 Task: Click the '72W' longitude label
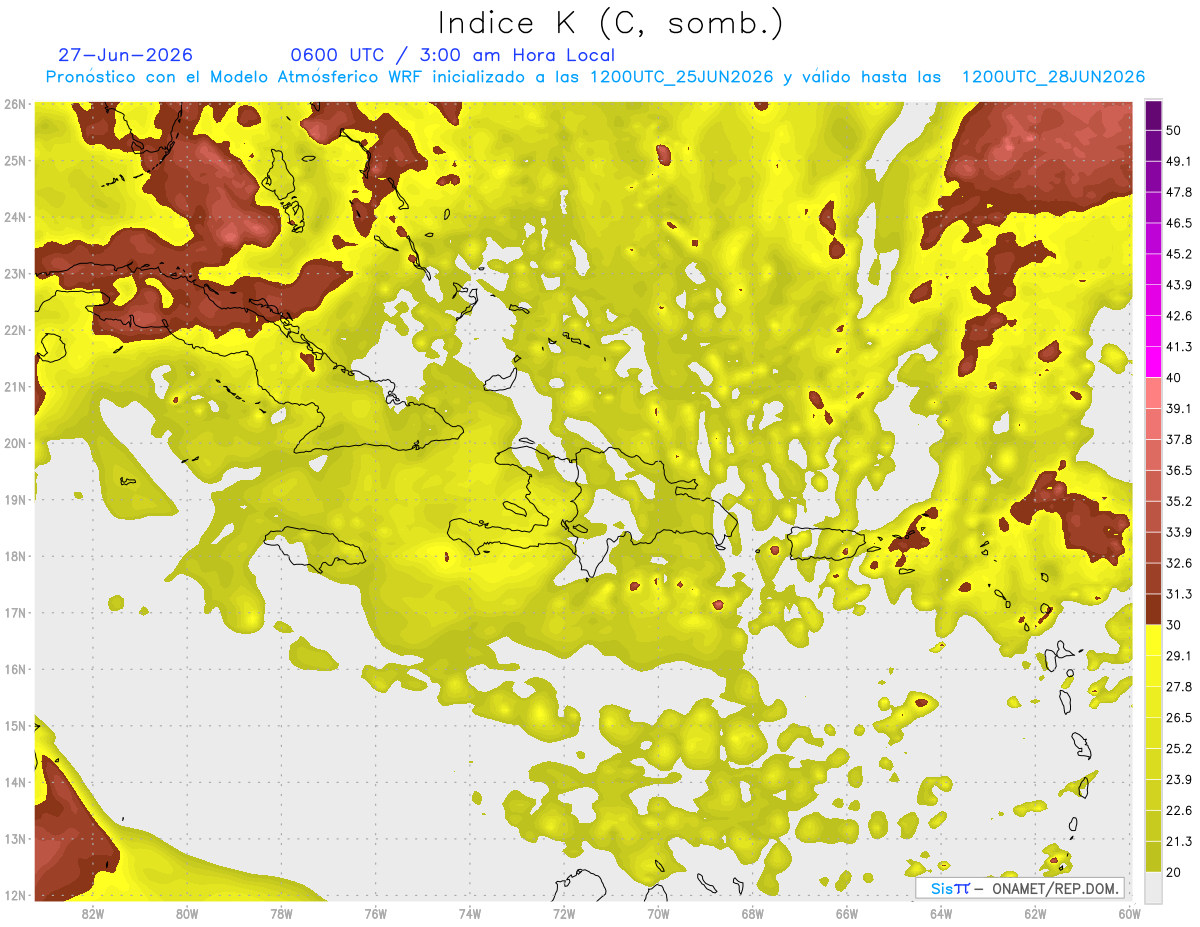[564, 913]
